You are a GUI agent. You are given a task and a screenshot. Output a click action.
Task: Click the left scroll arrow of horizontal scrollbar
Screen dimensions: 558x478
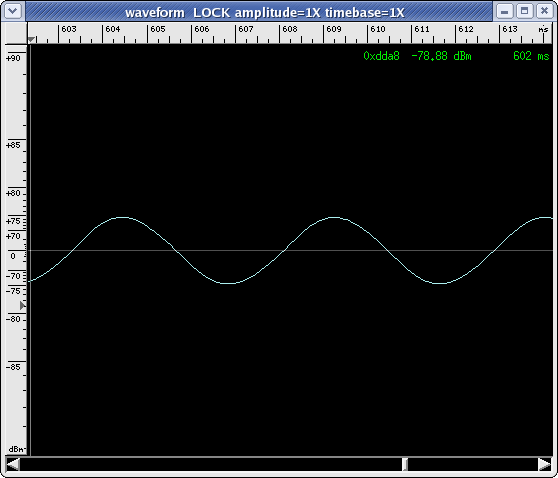[13, 464]
